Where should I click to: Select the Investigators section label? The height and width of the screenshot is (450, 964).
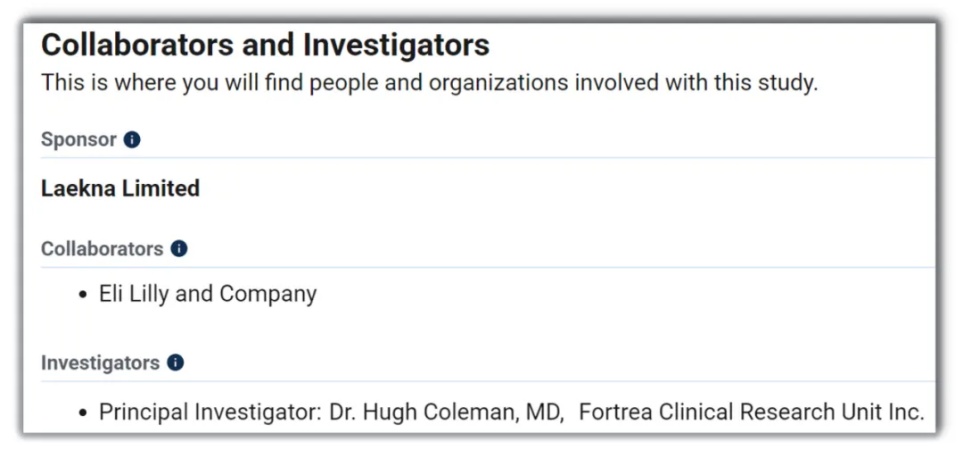(x=100, y=363)
